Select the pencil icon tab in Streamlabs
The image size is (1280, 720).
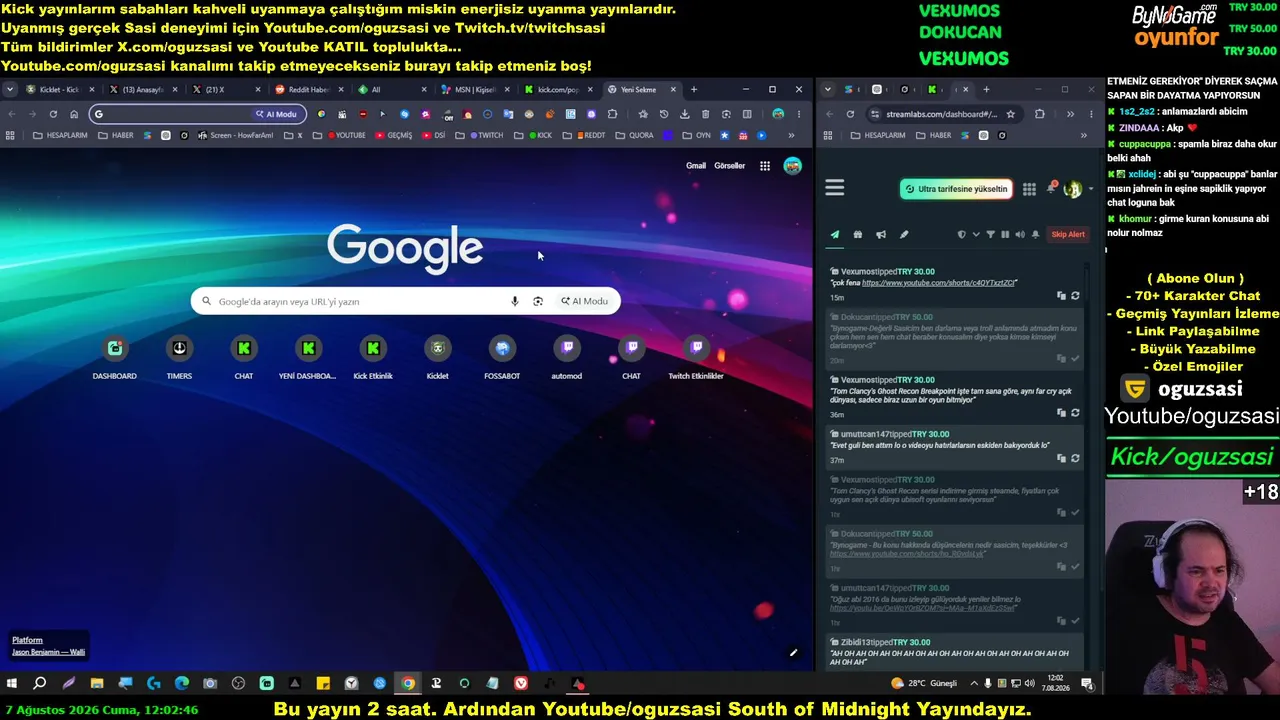tap(904, 235)
